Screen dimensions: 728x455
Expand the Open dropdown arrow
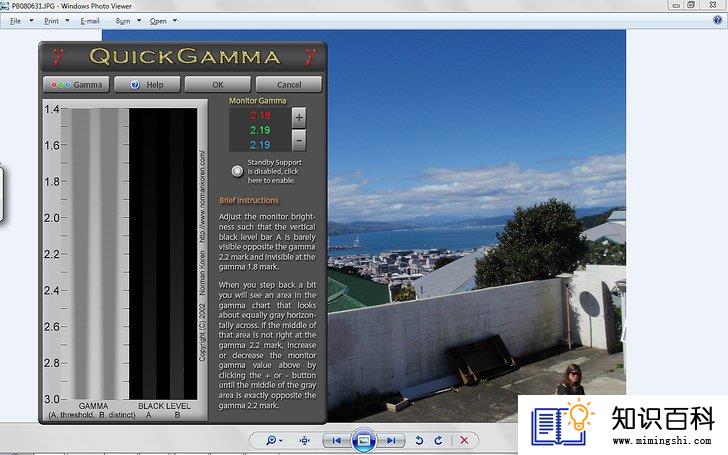click(175, 20)
